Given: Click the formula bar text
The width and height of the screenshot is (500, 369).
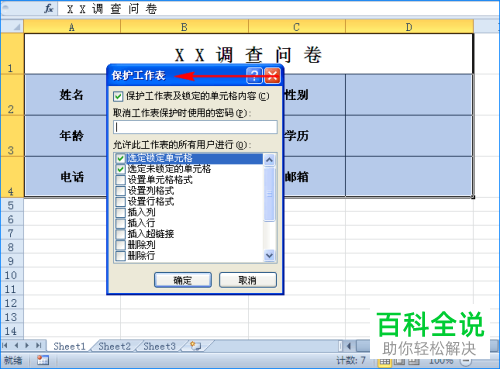Looking at the screenshot, I should pyautogui.click(x=111, y=9).
